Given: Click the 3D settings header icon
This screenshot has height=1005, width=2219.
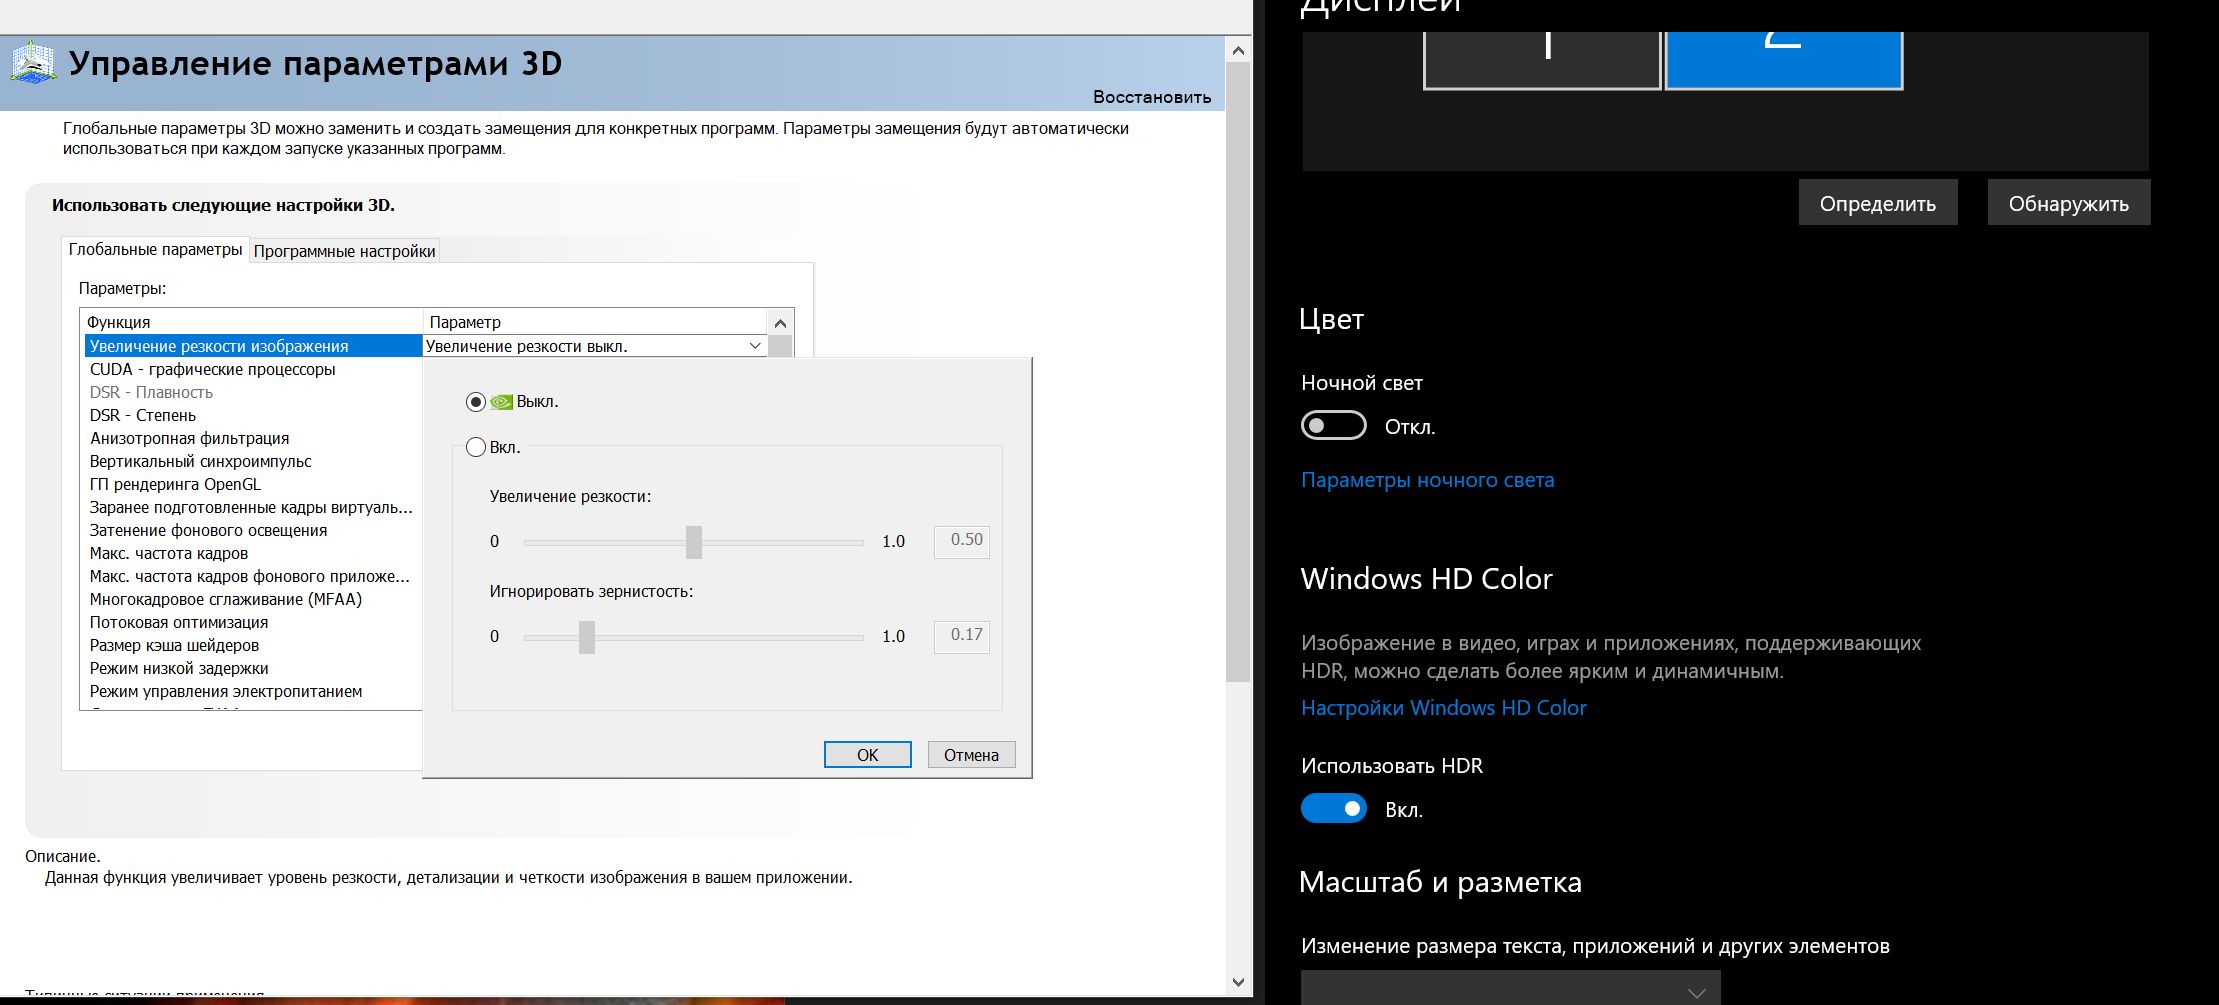Looking at the screenshot, I should [x=33, y=63].
